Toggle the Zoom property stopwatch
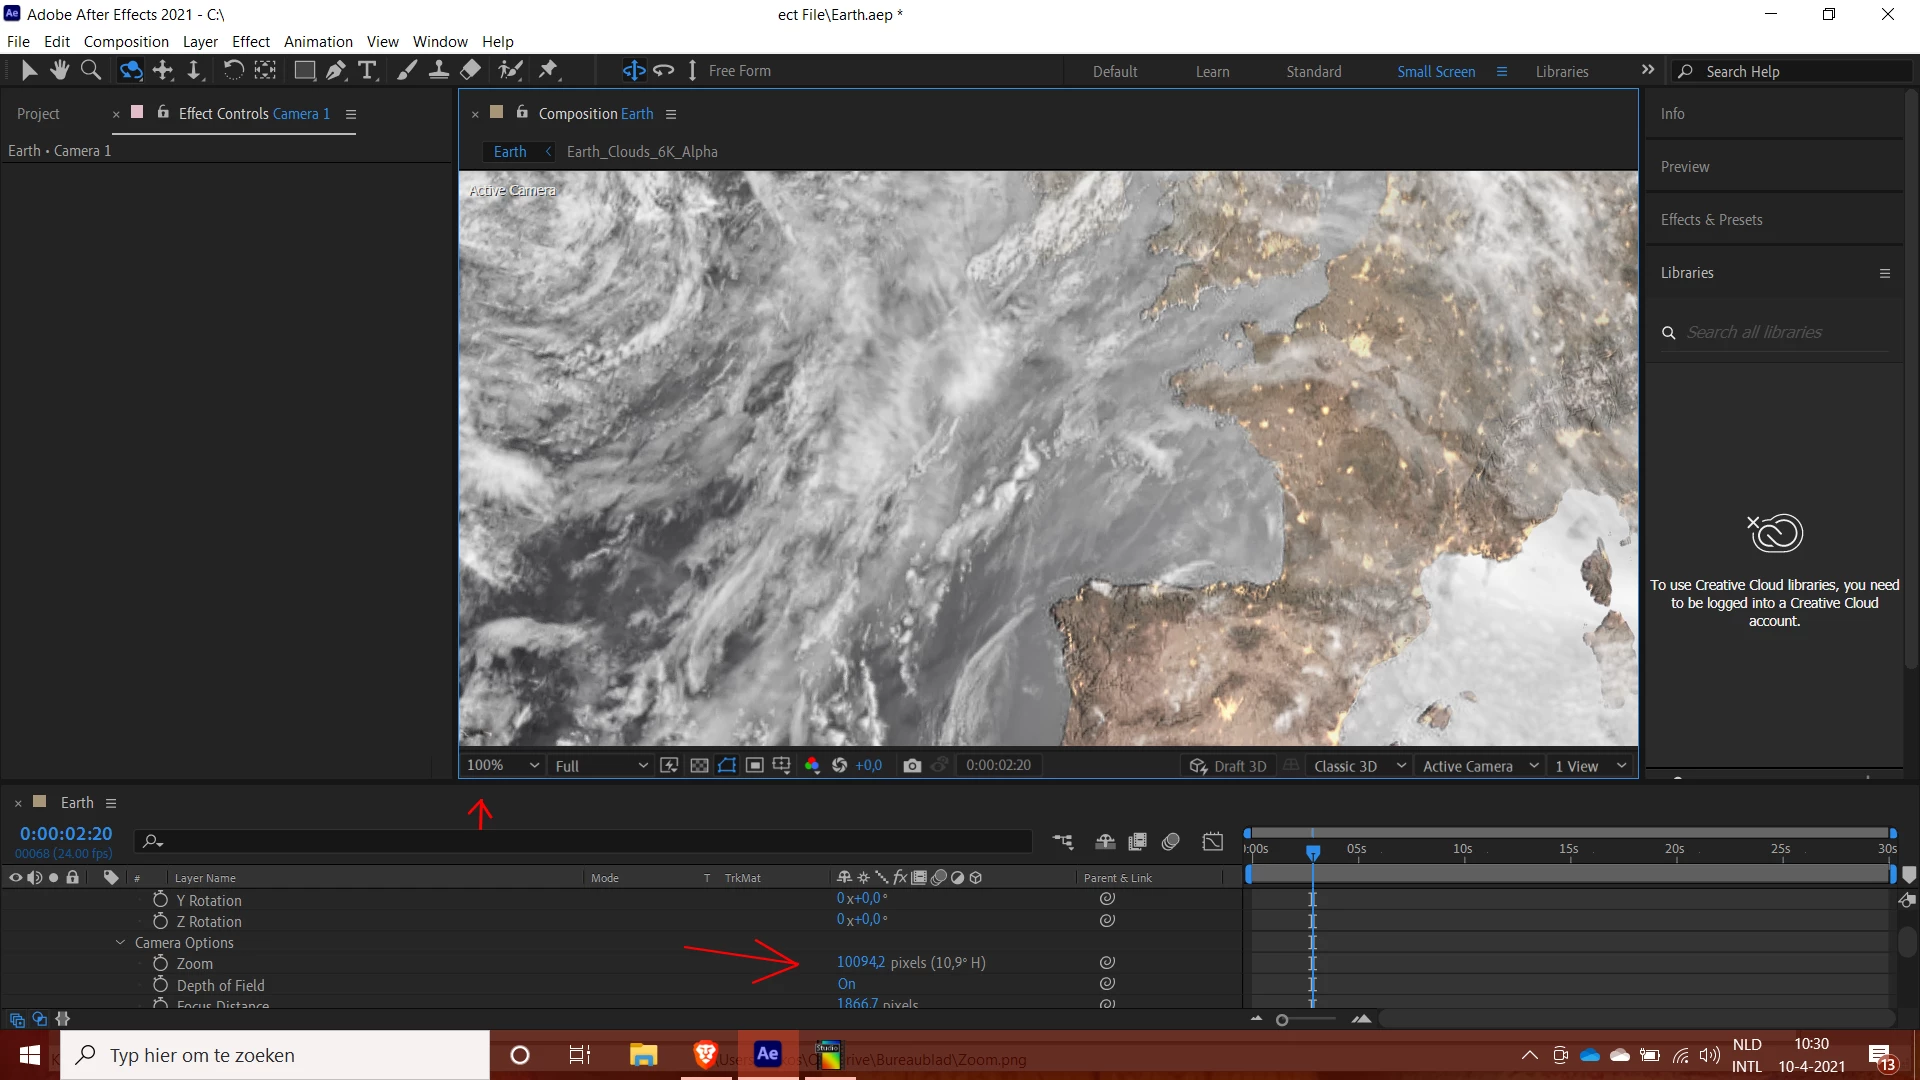The height and width of the screenshot is (1080, 1920). [x=160, y=963]
